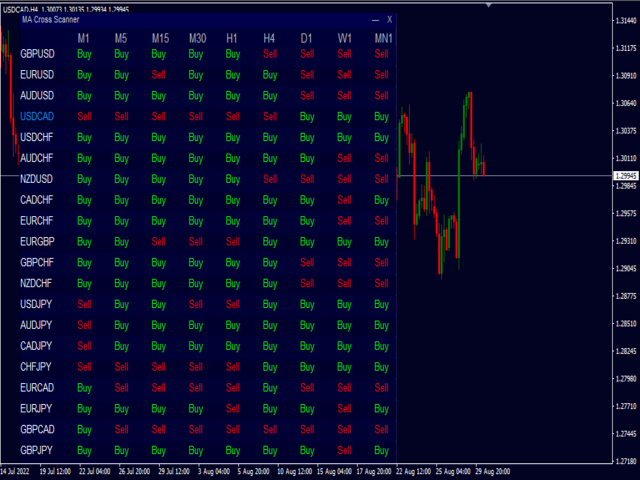Image resolution: width=640 pixels, height=480 pixels.
Task: Open the AUDUSD symbol chart
Action: (x=37, y=96)
